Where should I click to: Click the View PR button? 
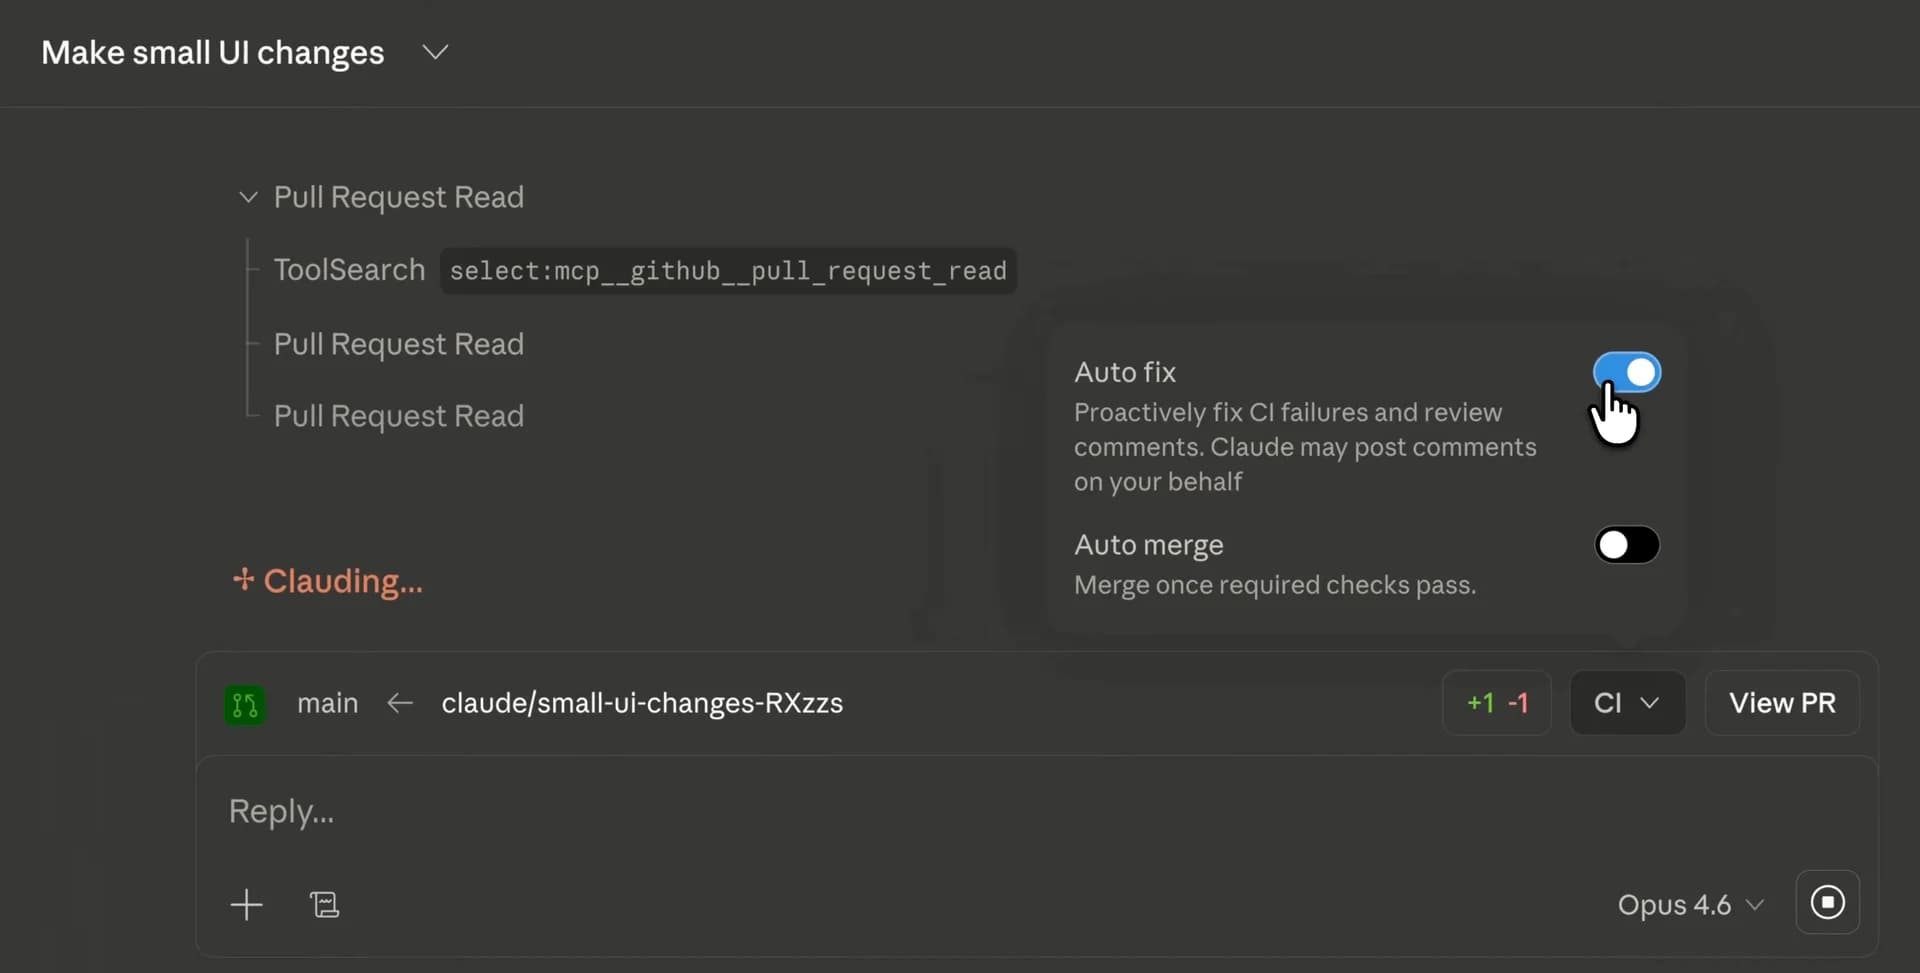pos(1782,702)
